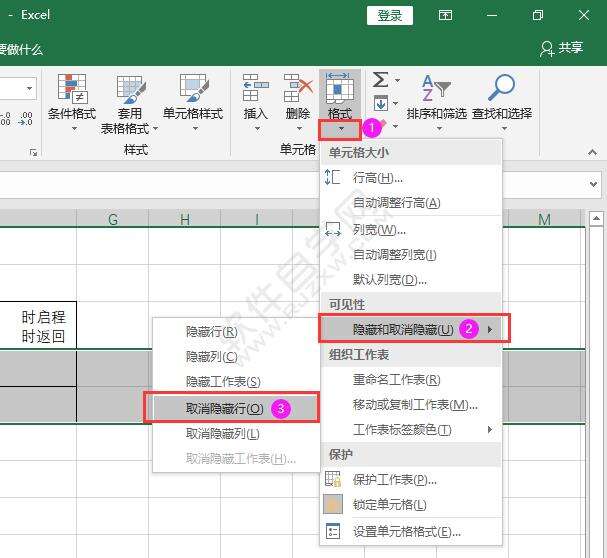
Task: Click the Insert (插入) cells icon
Action: [256, 90]
